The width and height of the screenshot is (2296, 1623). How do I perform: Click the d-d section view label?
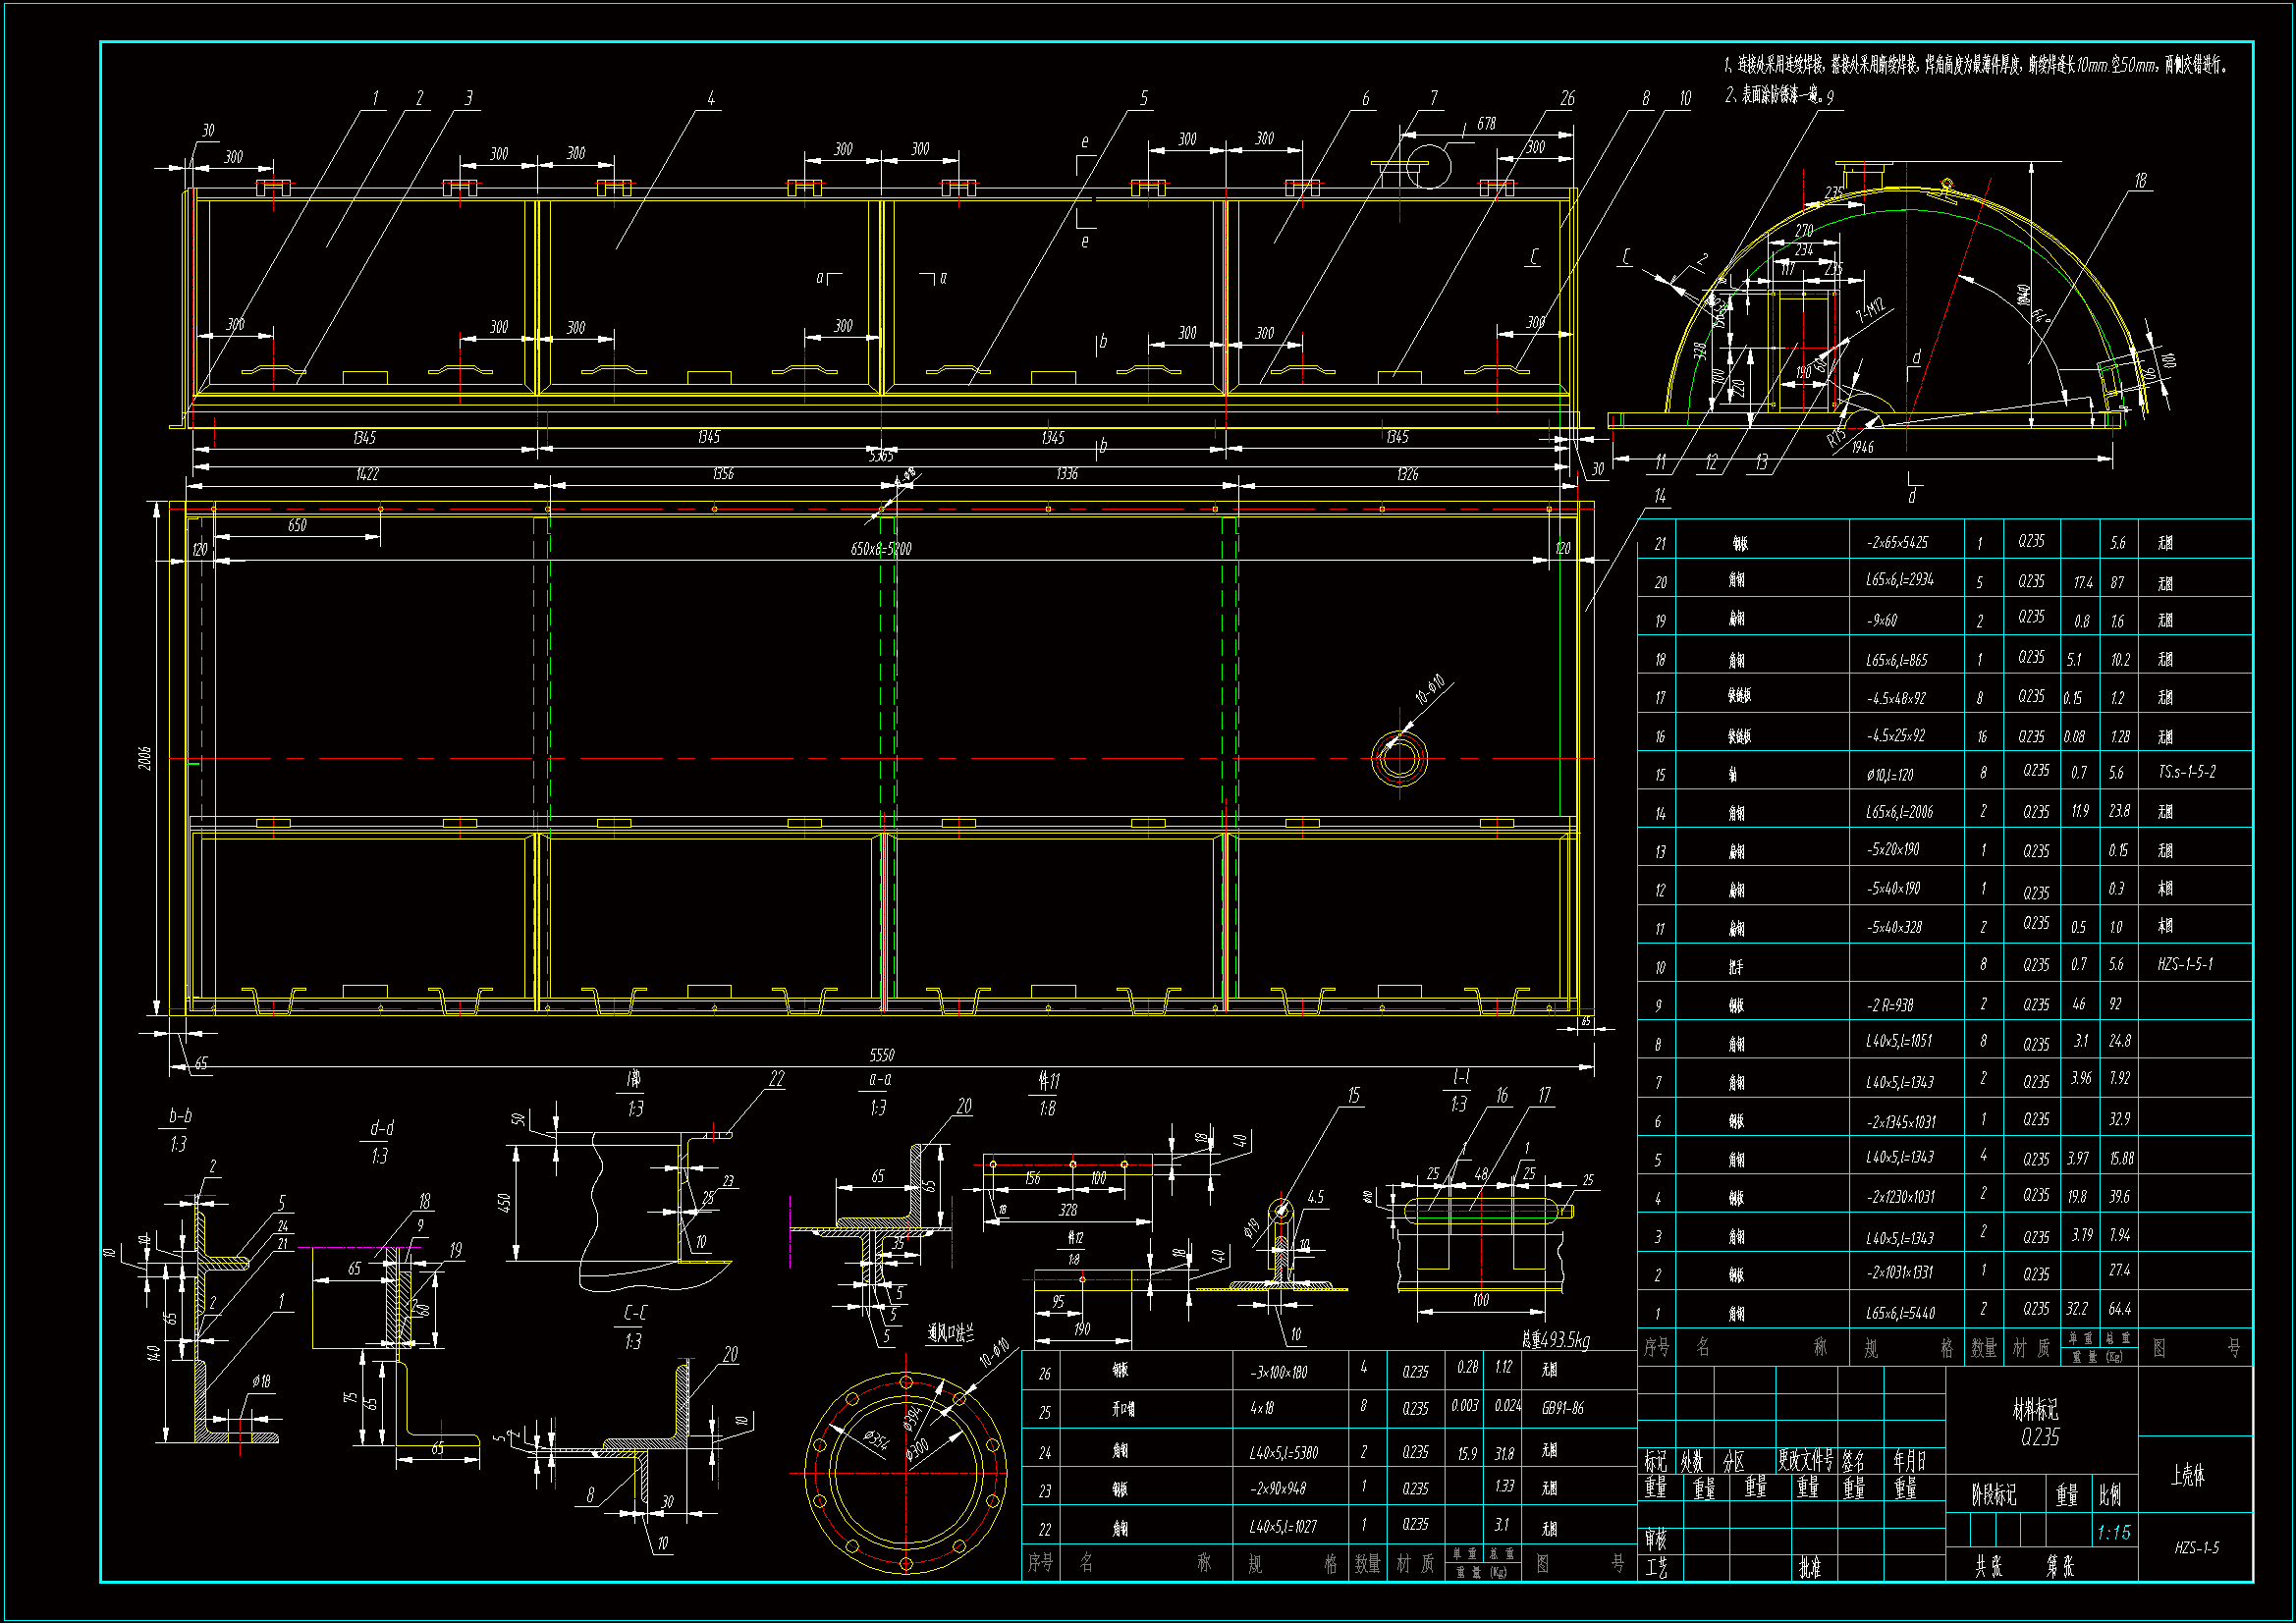pos(381,1128)
